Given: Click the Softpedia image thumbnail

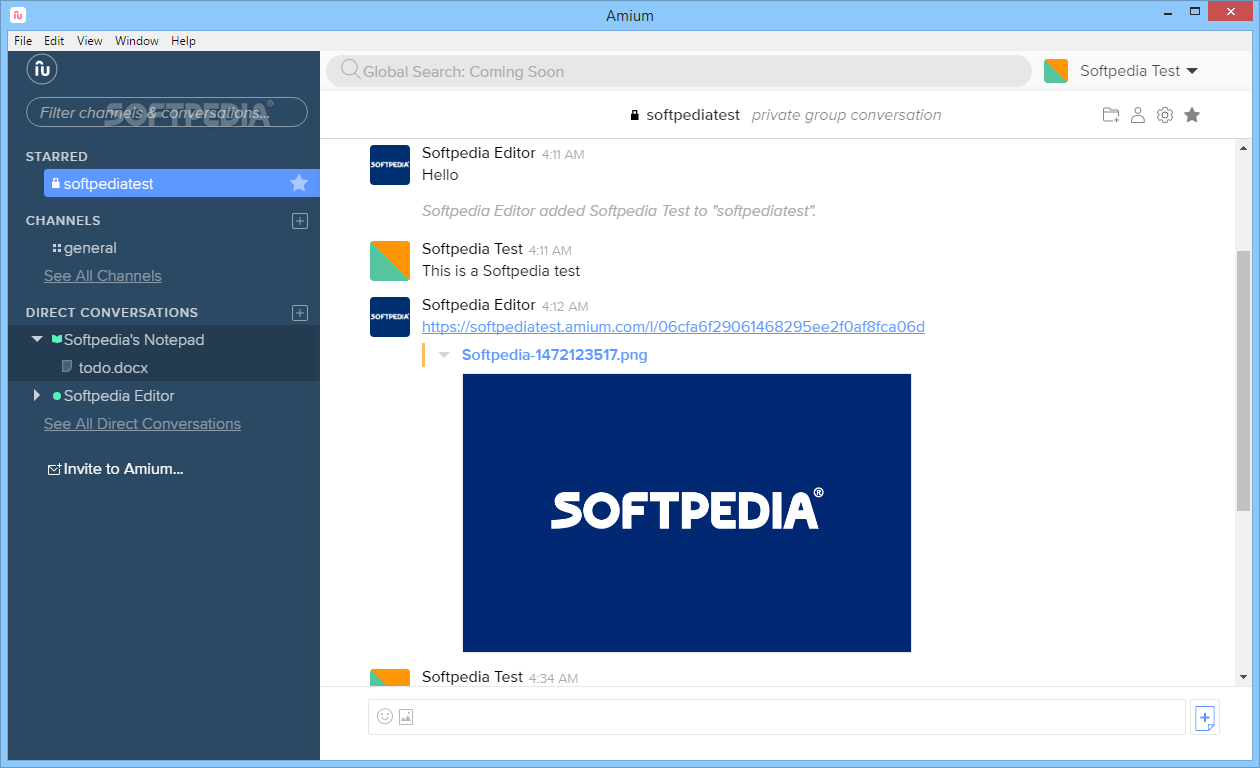Looking at the screenshot, I should (687, 513).
